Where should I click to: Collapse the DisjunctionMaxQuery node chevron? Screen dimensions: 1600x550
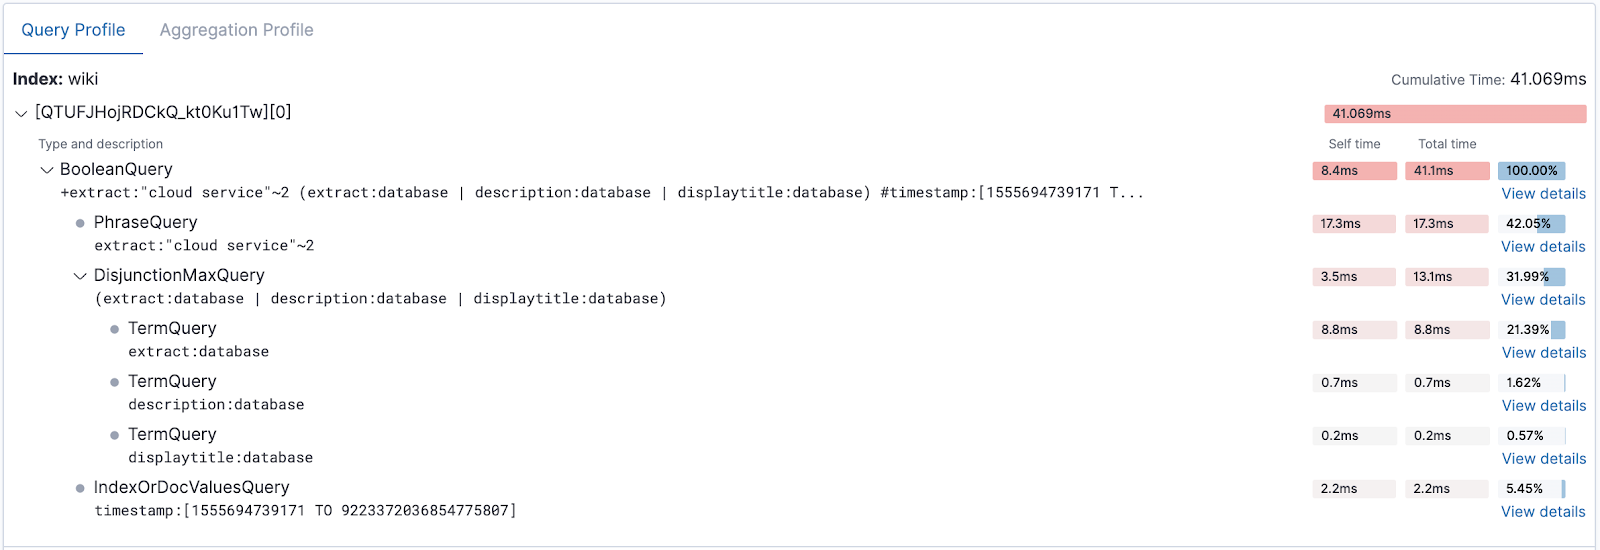80,276
